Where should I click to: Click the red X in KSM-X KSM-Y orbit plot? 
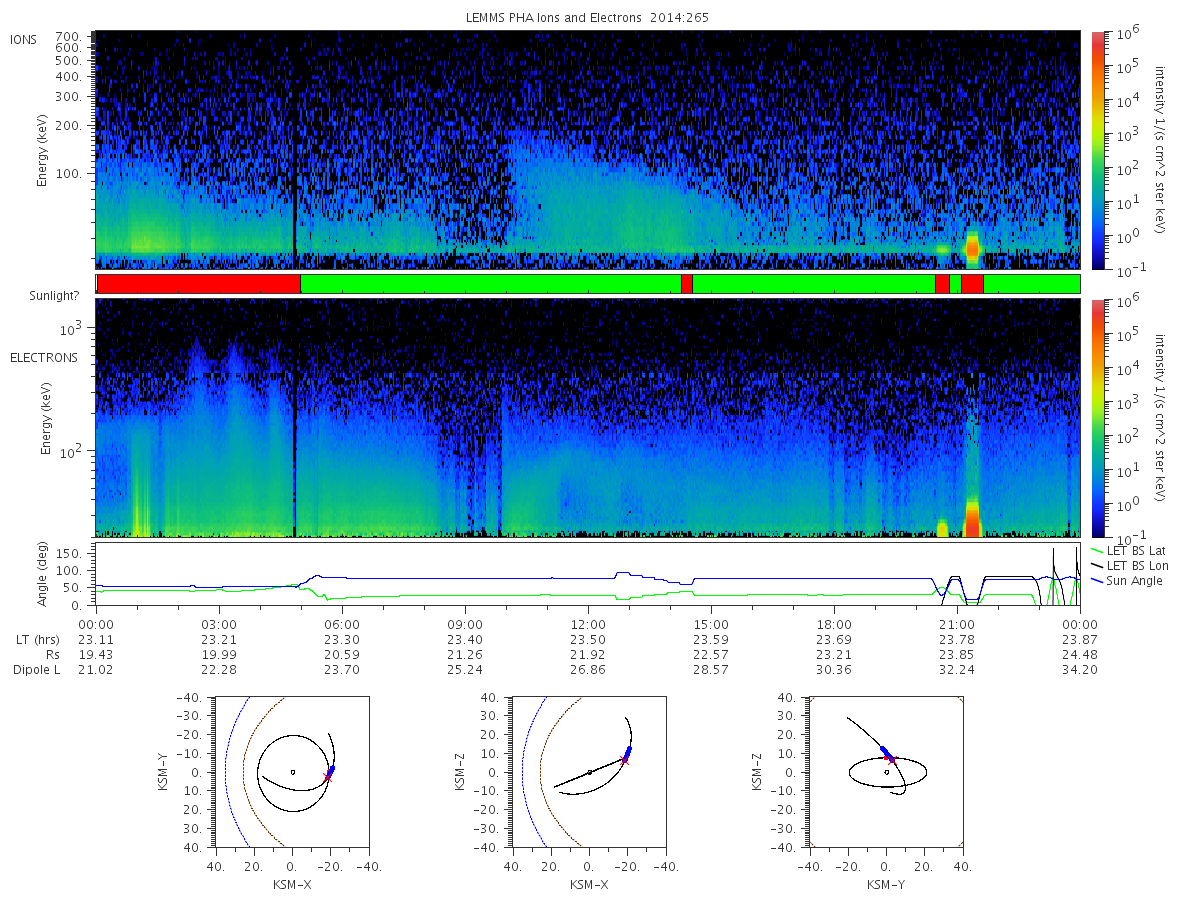(x=327, y=777)
